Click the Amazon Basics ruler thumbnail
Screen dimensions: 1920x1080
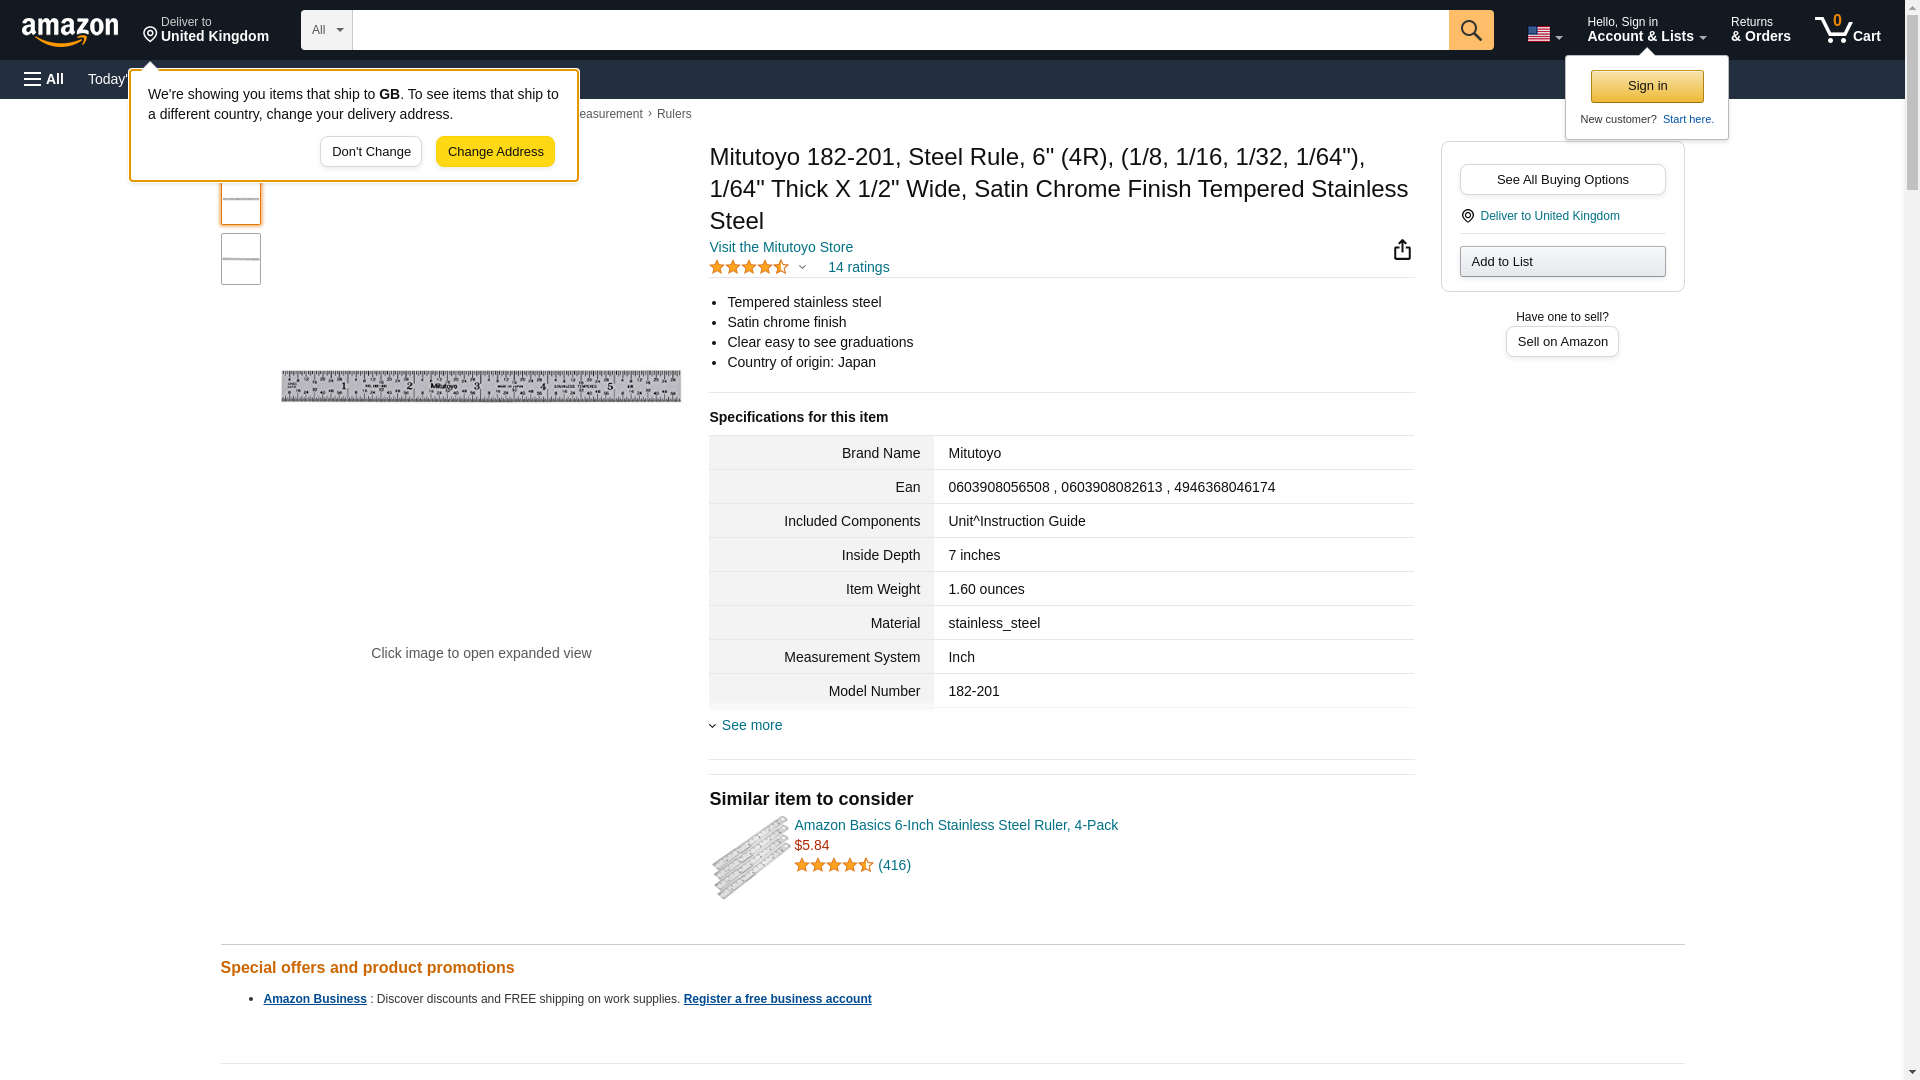(x=750, y=857)
